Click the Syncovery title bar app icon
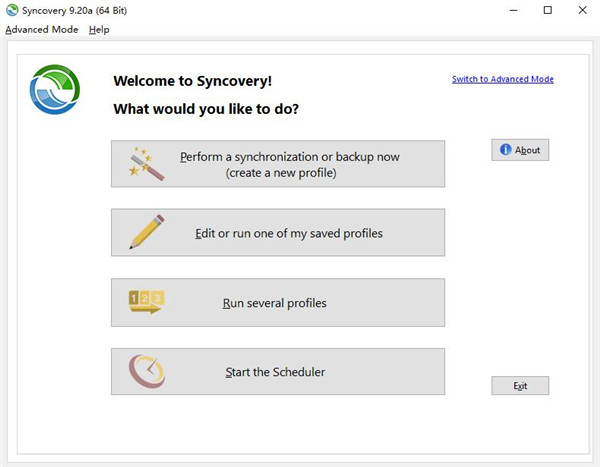The width and height of the screenshot is (600, 467). coord(12,10)
